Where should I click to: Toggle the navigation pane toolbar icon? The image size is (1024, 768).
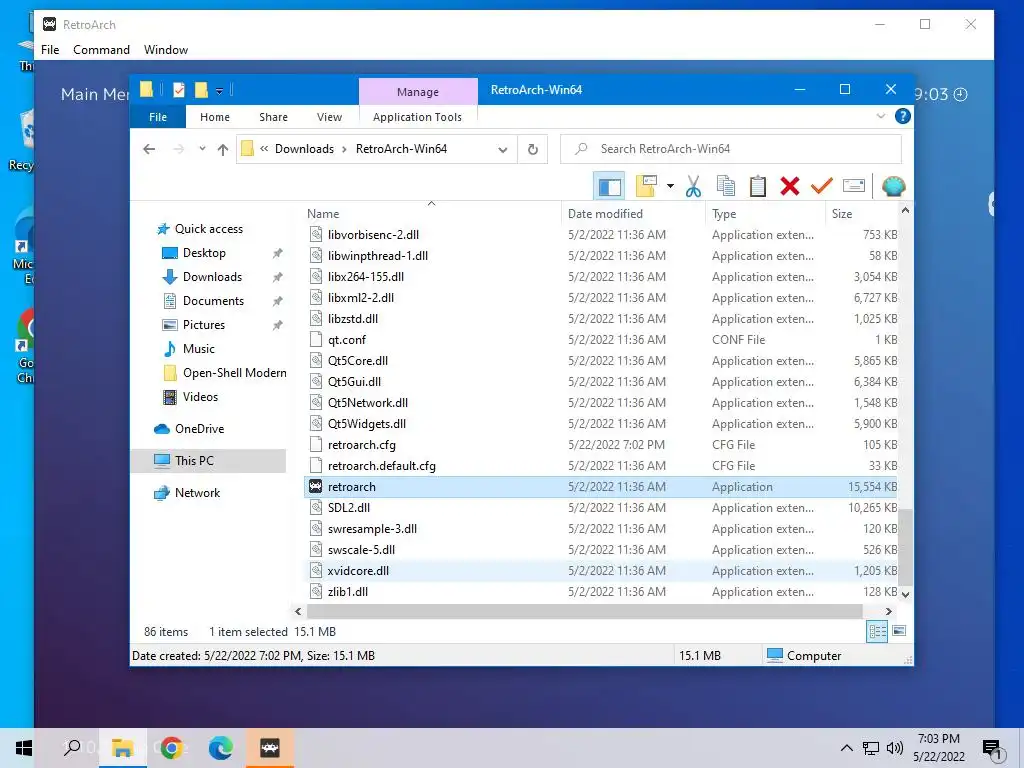coord(609,187)
